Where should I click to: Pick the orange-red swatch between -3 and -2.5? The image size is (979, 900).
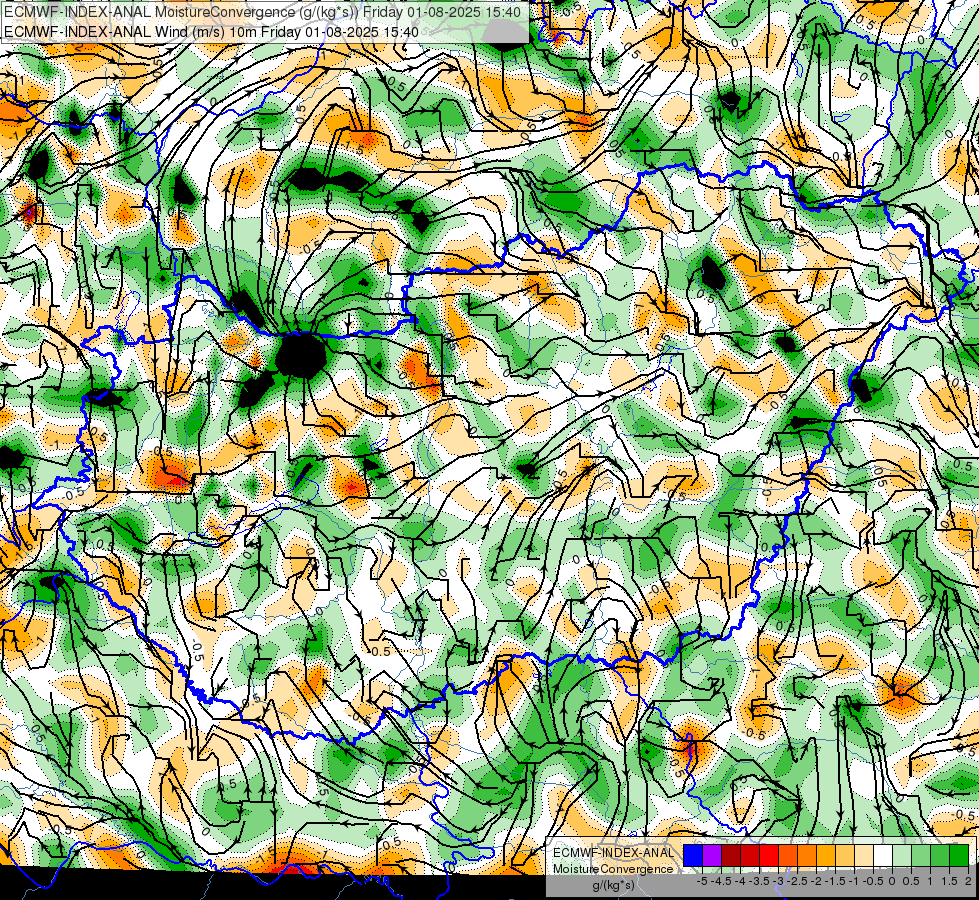pyautogui.click(x=788, y=855)
